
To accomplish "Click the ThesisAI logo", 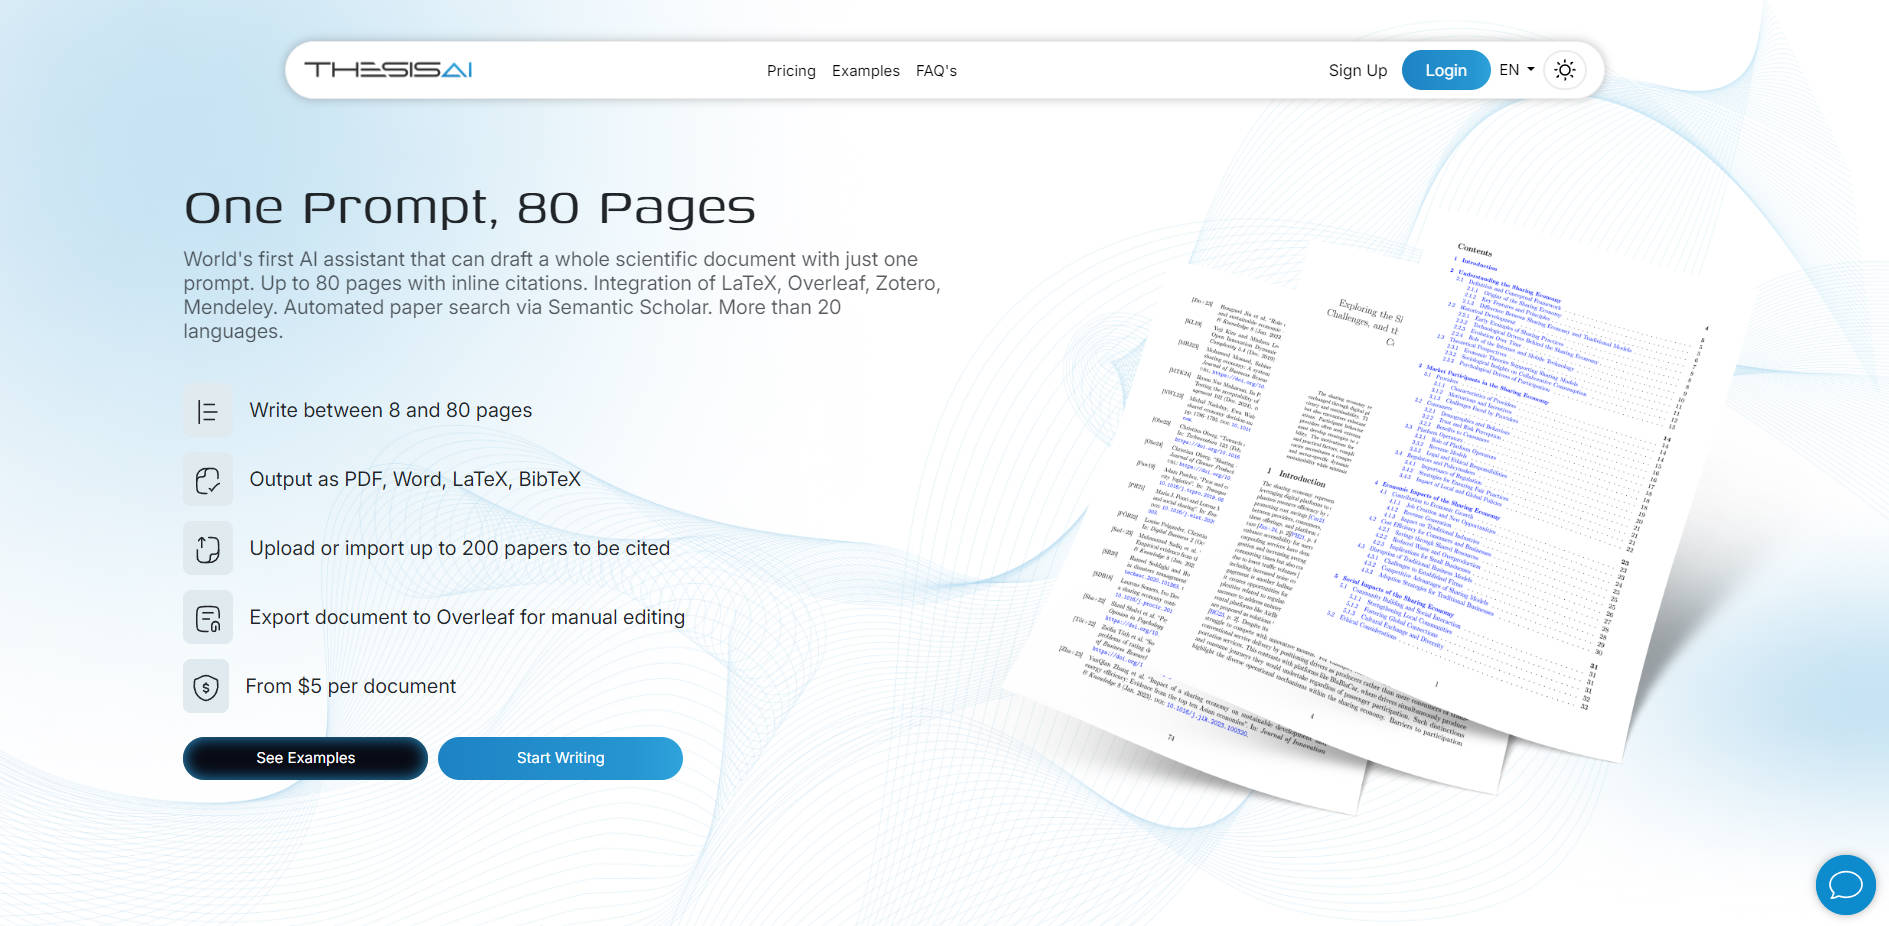I will point(388,70).
